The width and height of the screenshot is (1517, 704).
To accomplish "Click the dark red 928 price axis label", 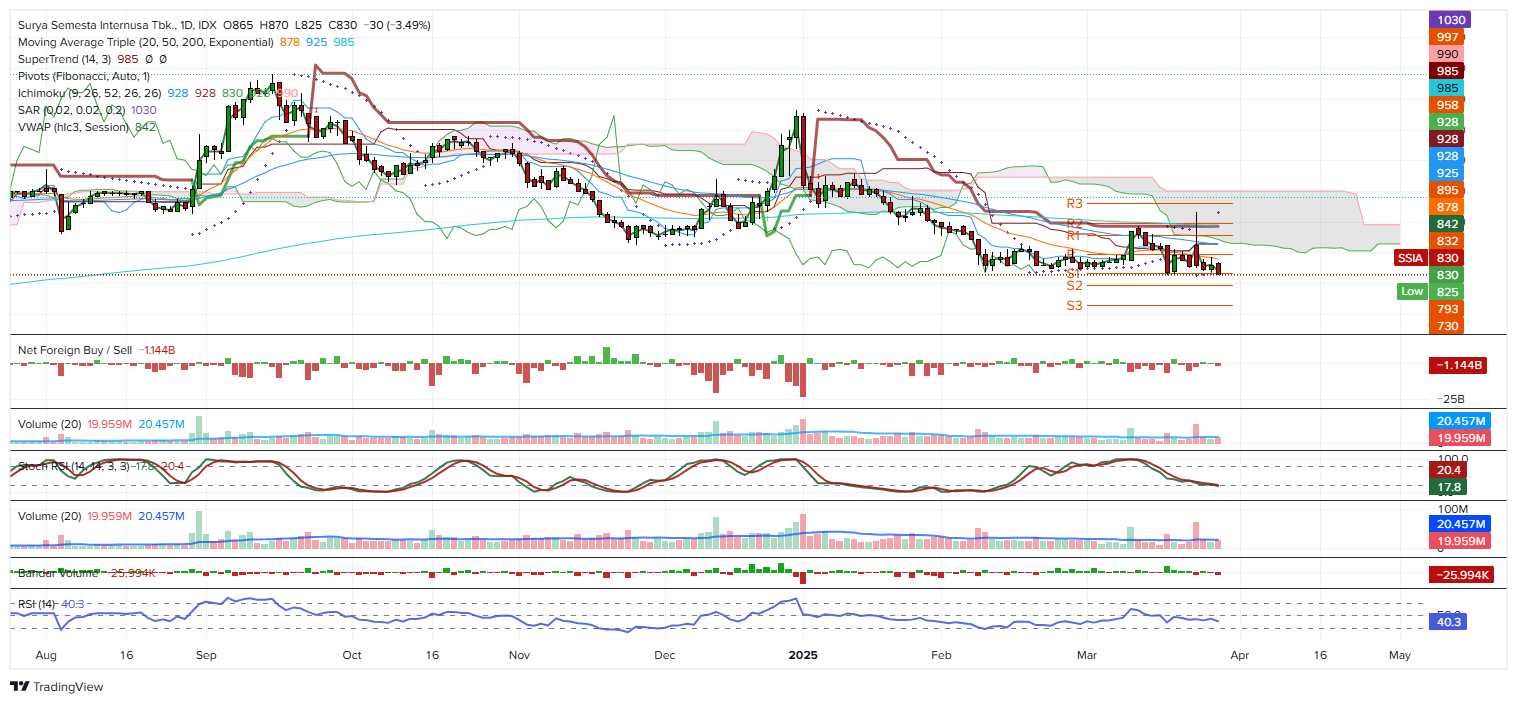I will (x=1447, y=139).
